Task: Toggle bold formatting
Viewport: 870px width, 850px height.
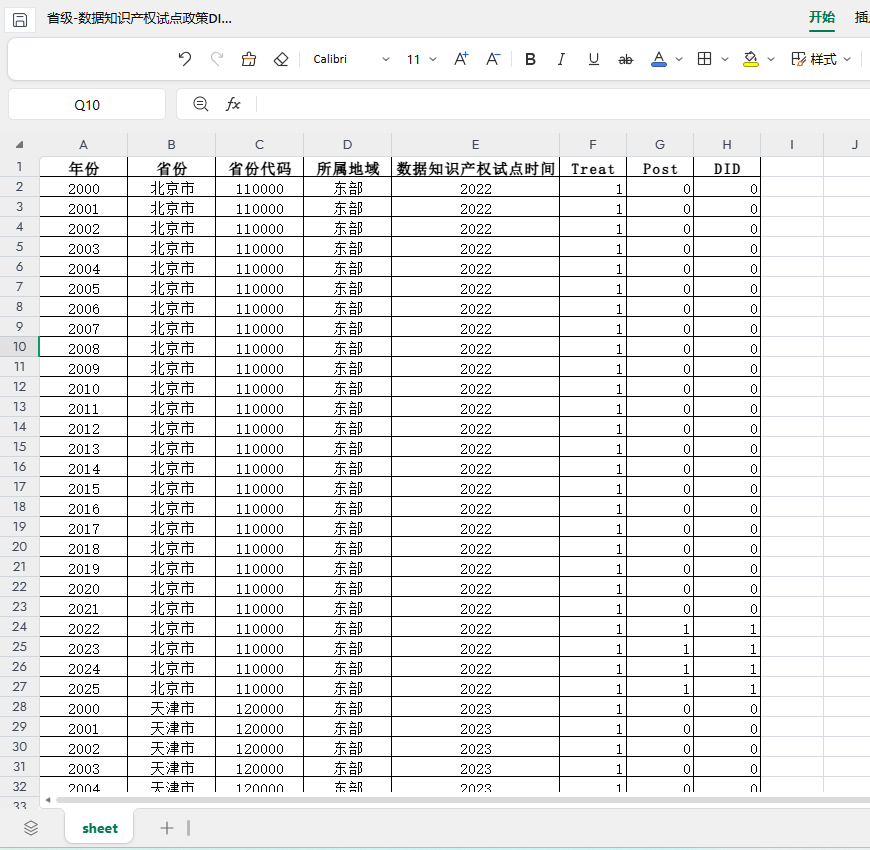Action: (x=530, y=59)
